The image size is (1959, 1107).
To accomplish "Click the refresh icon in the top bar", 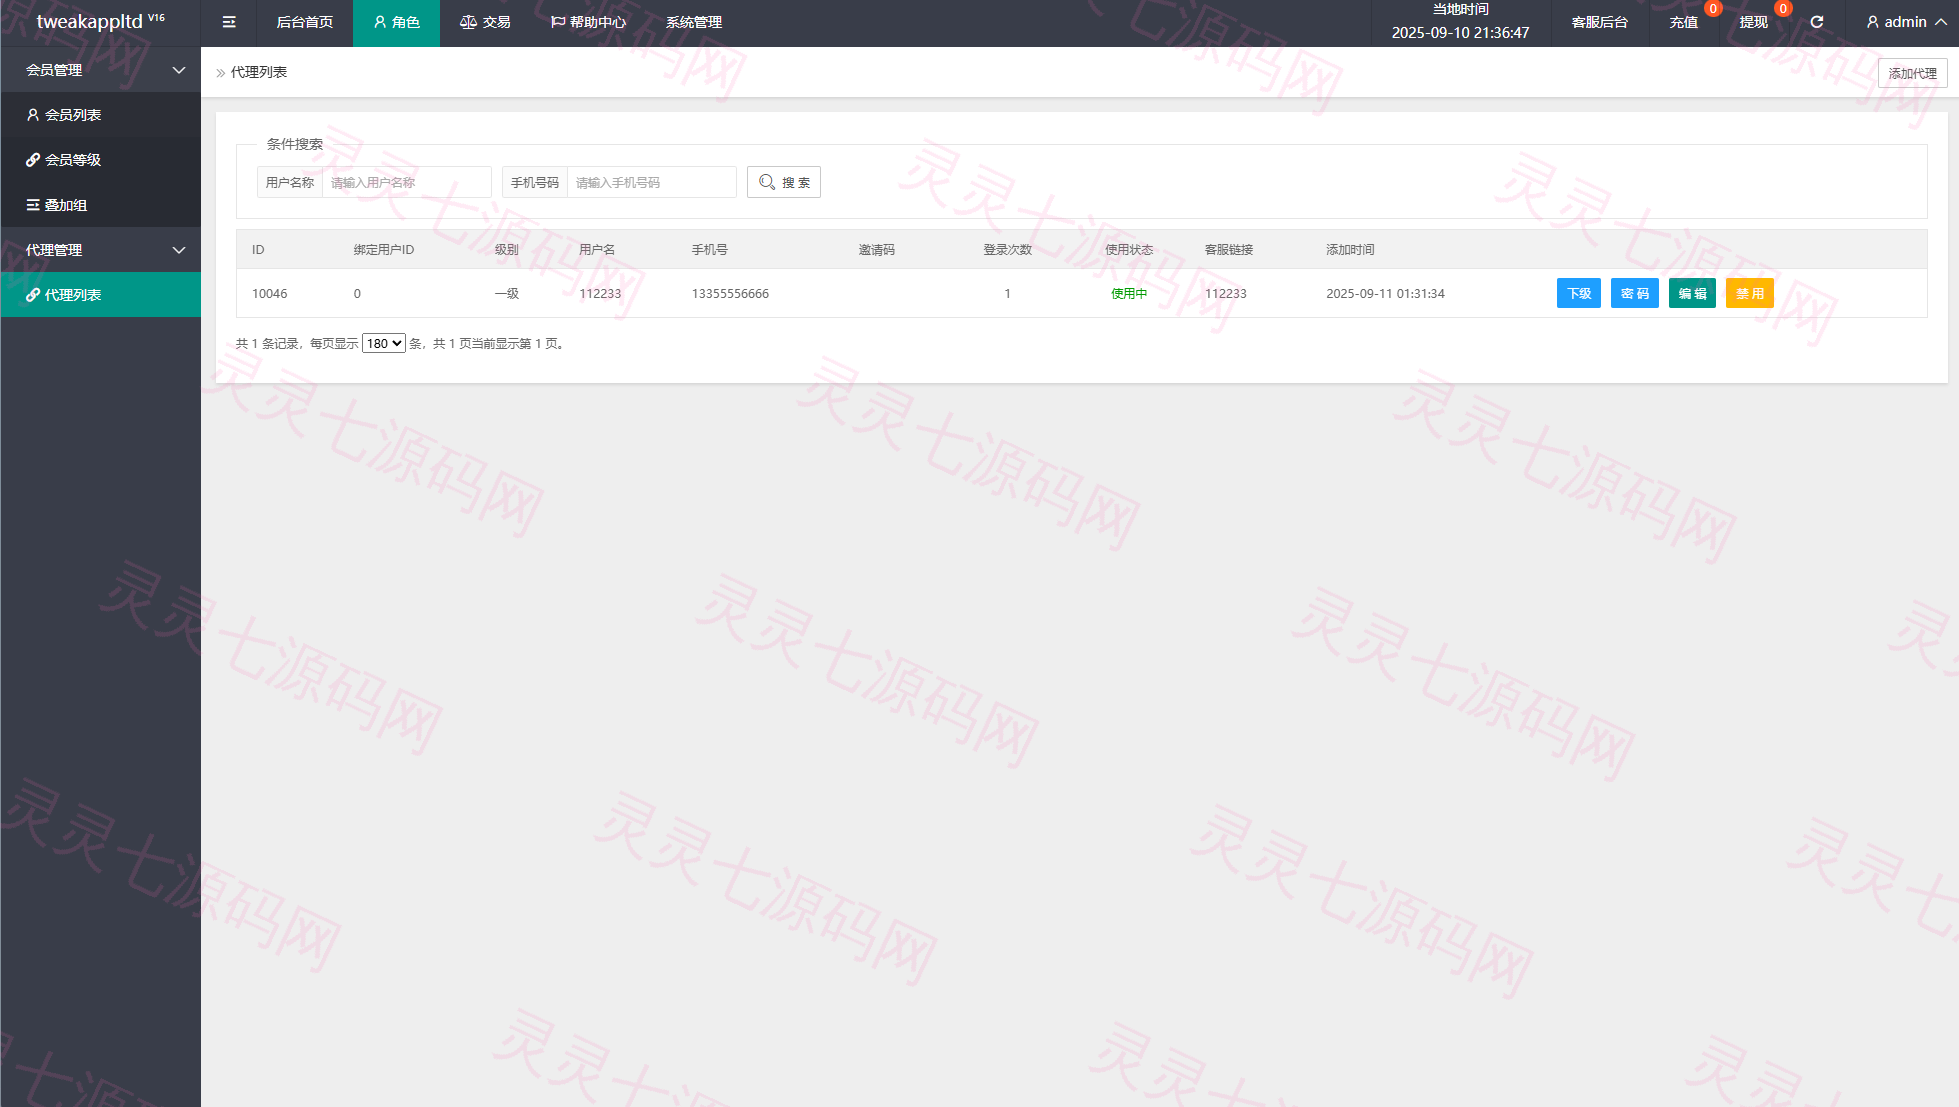I will click(1817, 22).
